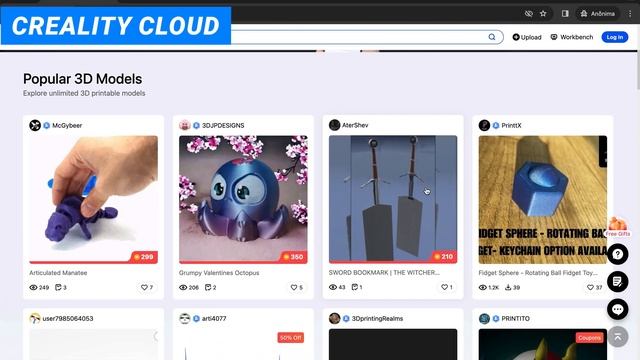Screen dimensions: 640x360
Task: Click Fidget Sphere - Rotating Ball title
Action: point(538,272)
